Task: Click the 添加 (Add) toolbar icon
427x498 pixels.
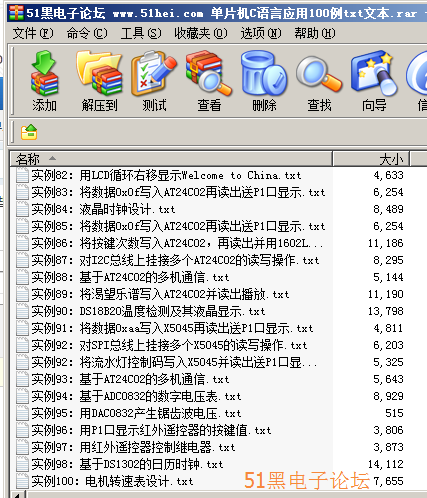Action: coord(44,81)
